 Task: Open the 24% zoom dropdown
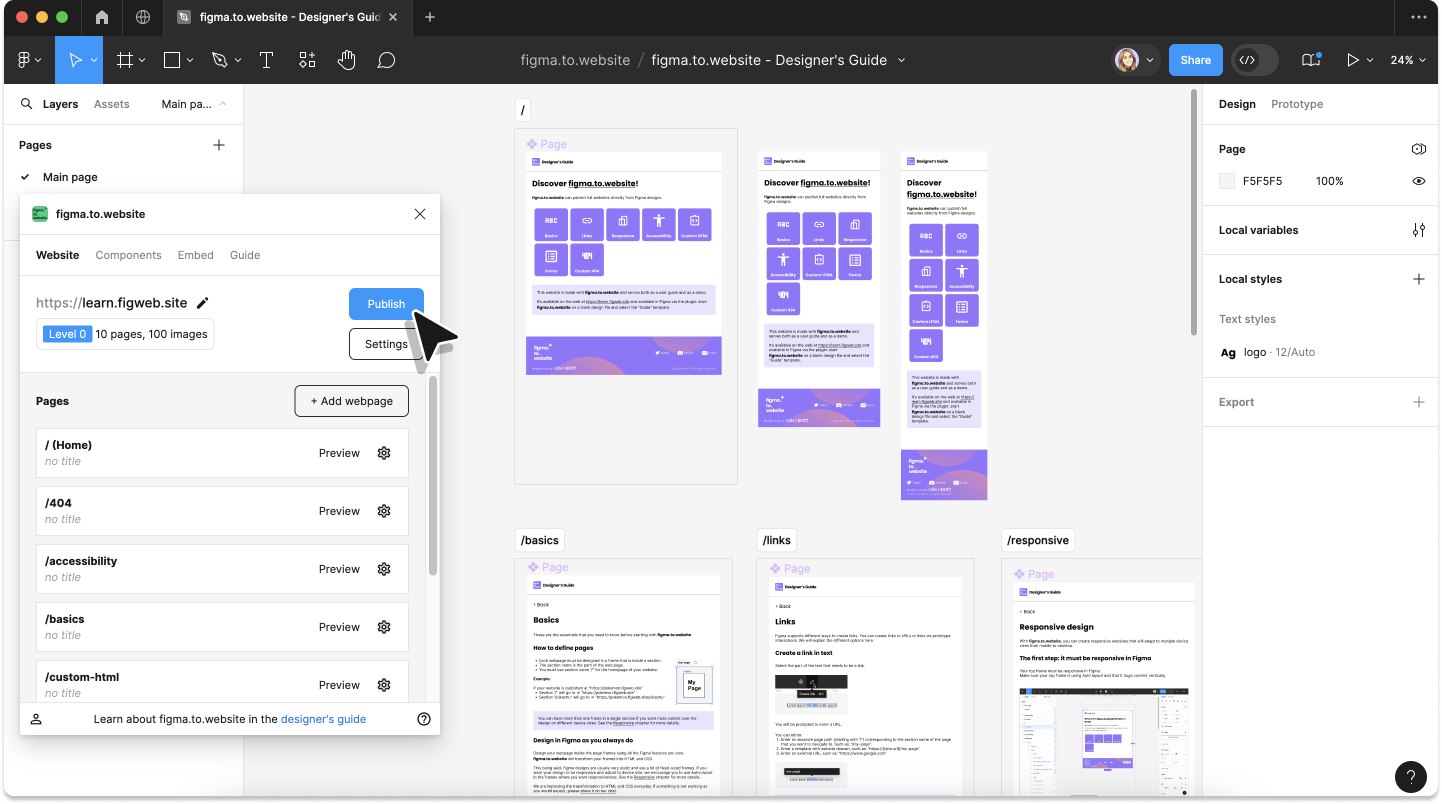(1408, 60)
